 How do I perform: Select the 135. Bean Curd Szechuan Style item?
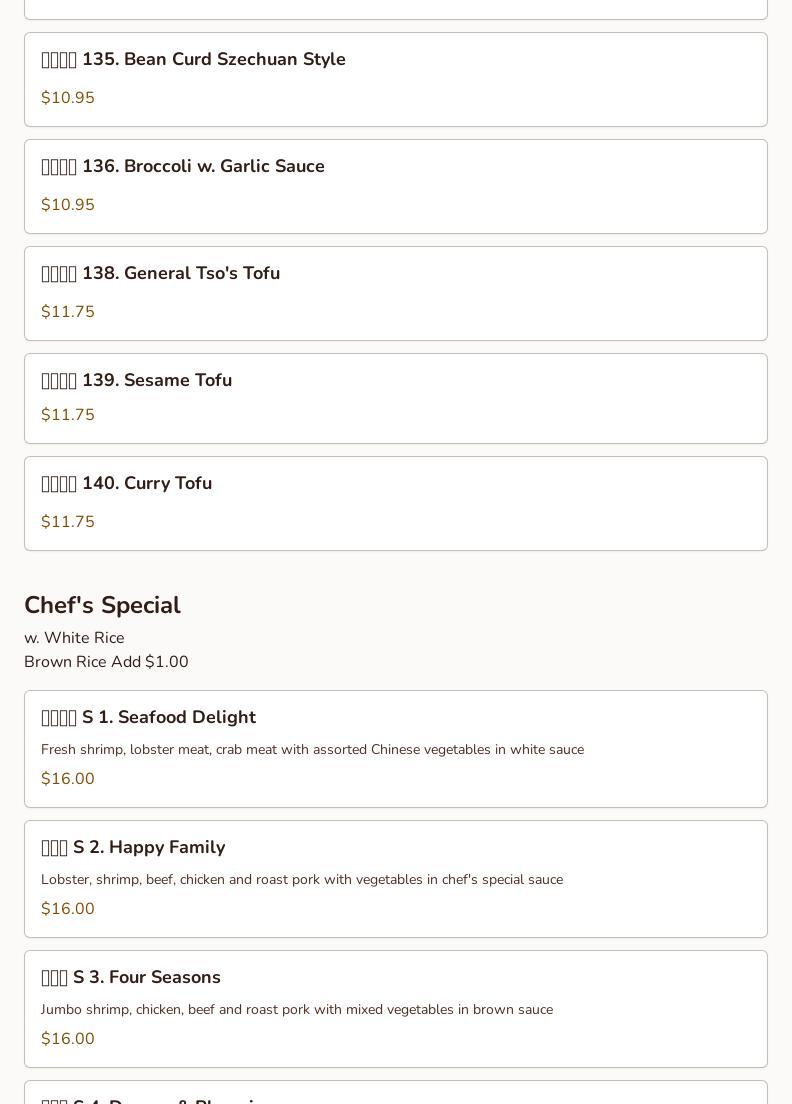(396, 80)
